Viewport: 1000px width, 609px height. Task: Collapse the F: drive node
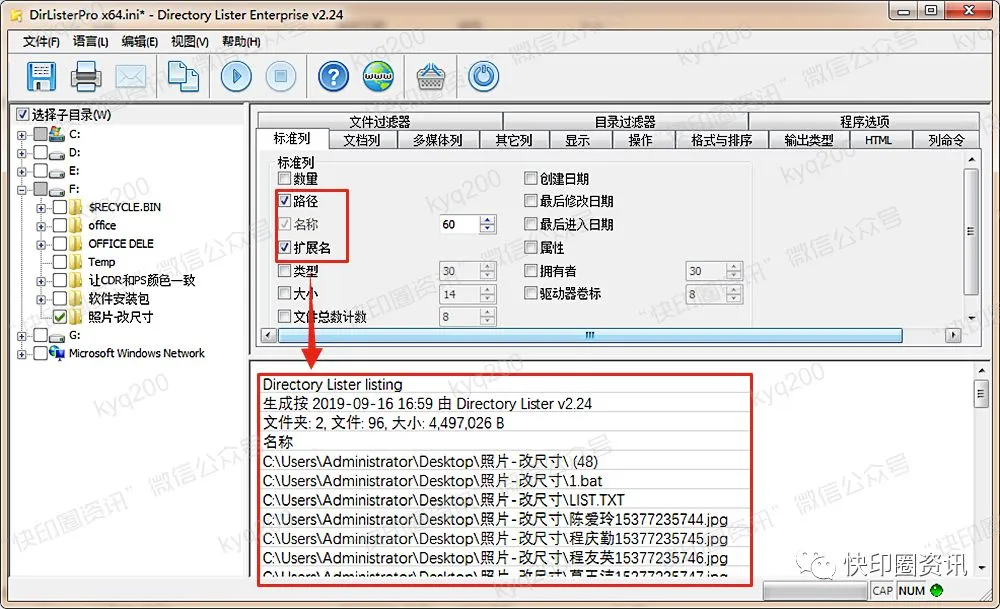(x=22, y=190)
